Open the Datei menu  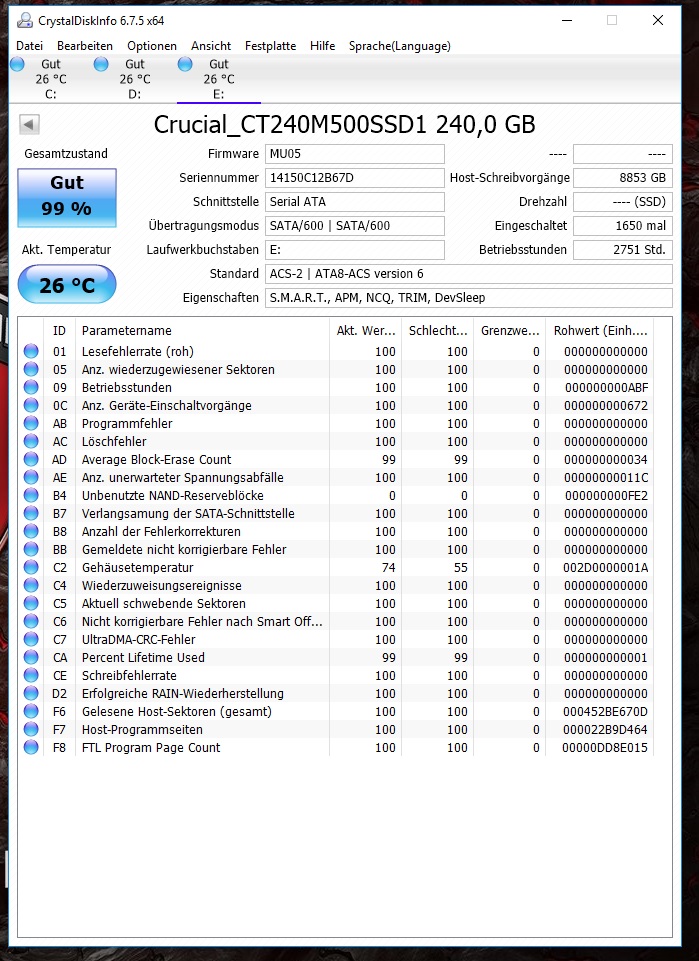click(29, 46)
